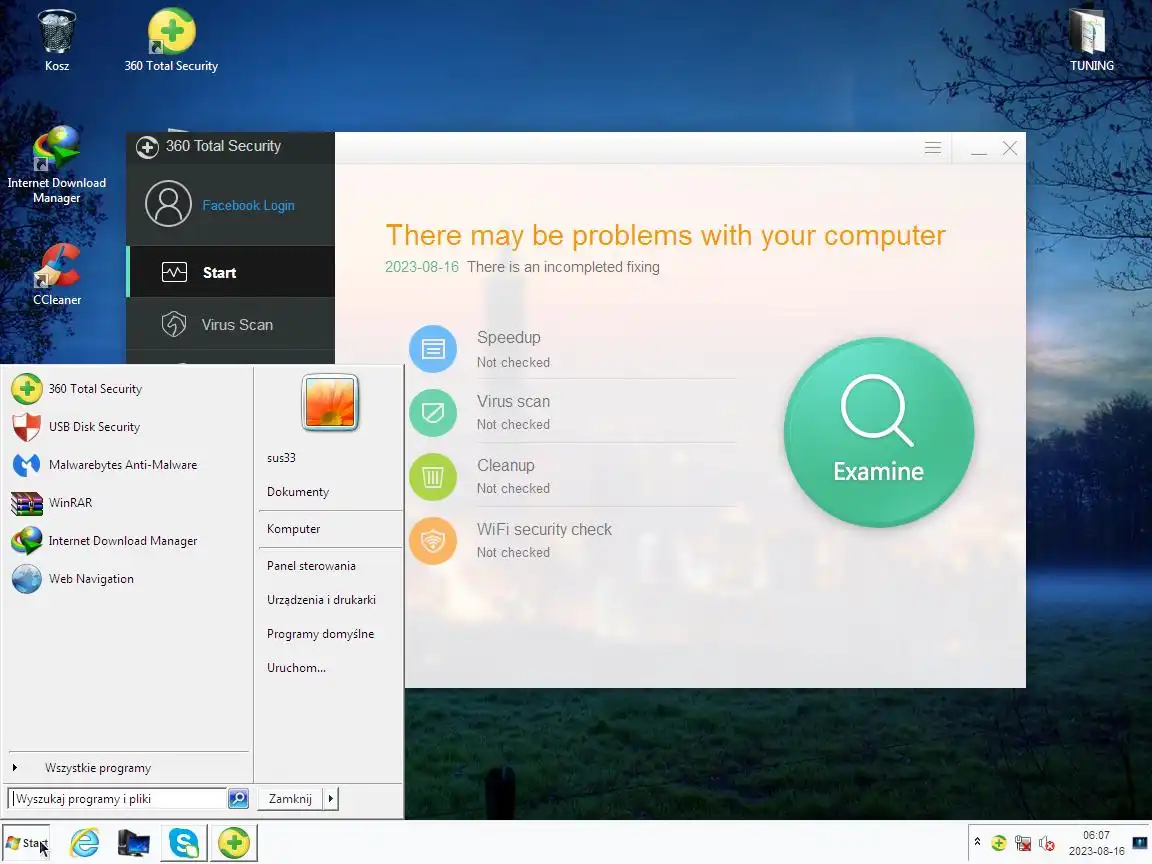Click the Speedup round icon

coord(433,349)
